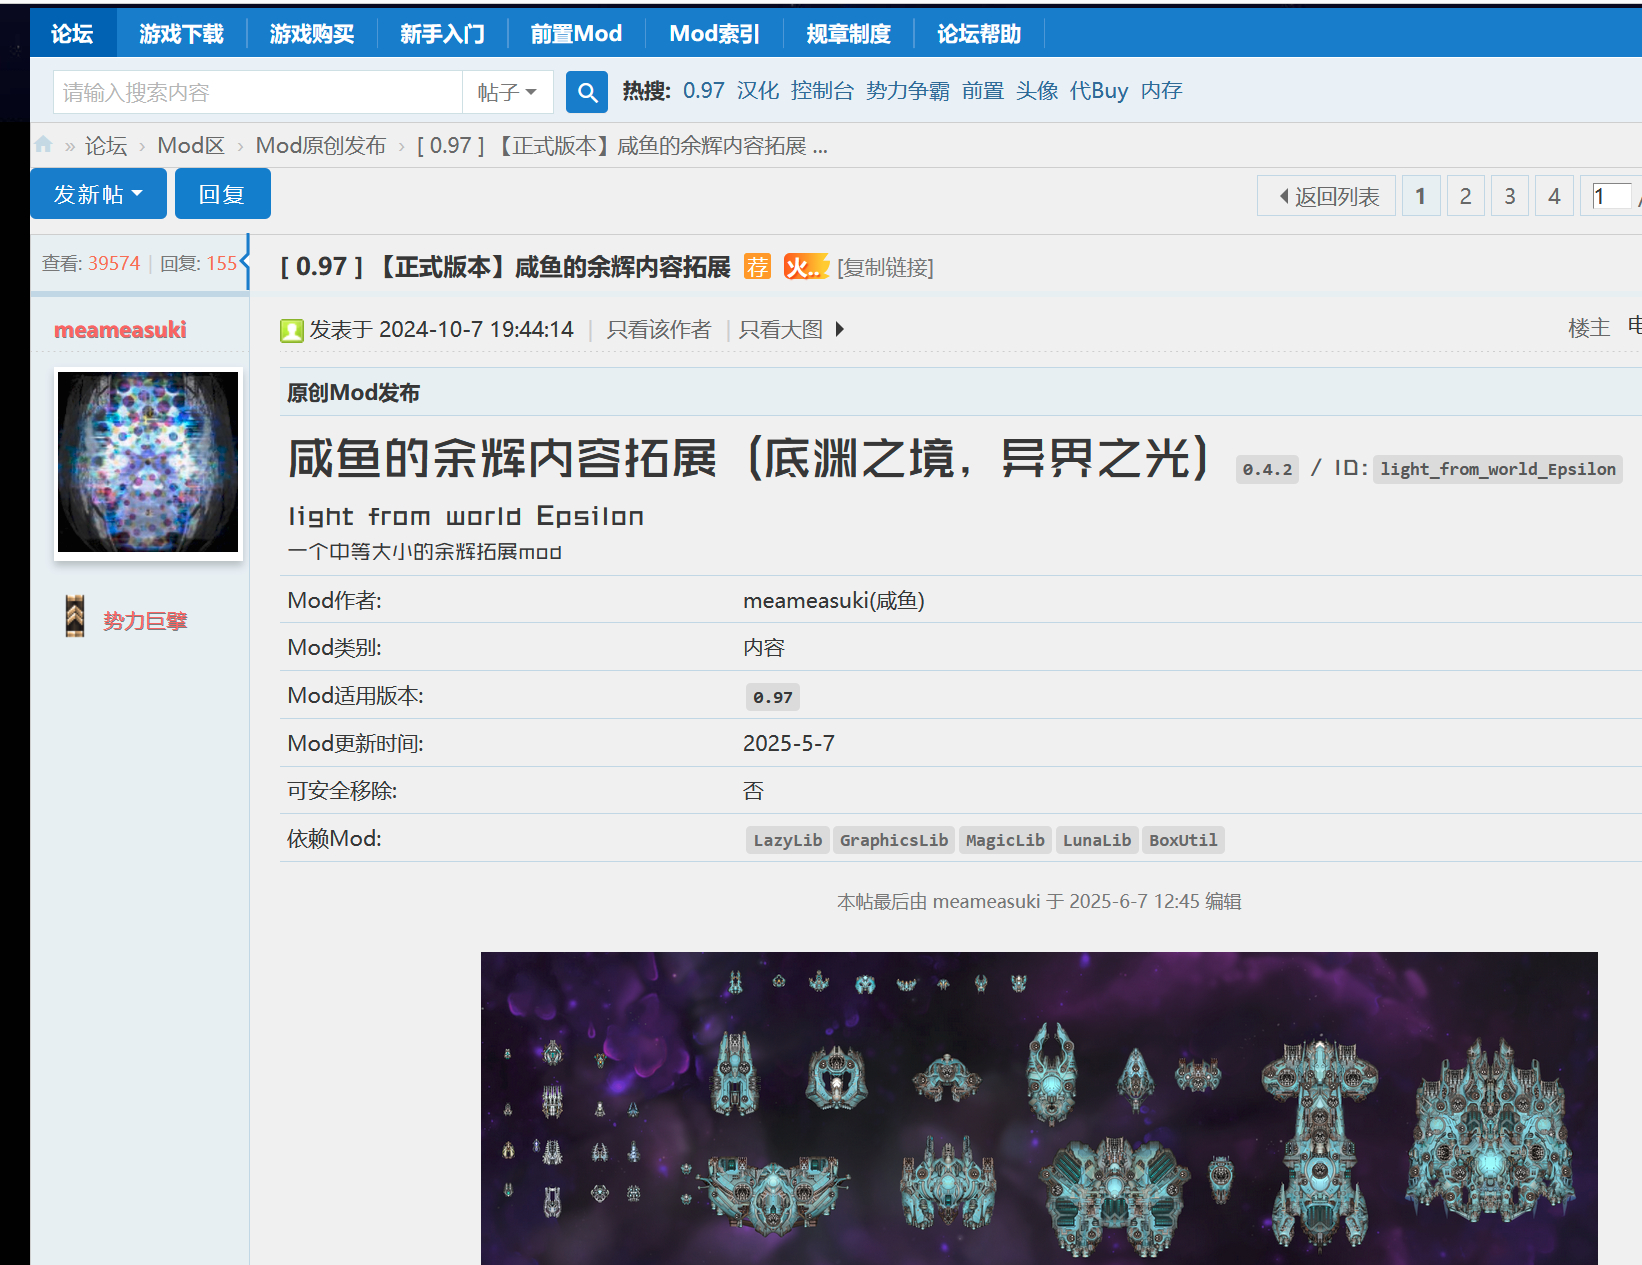
Task: Click the arrow next to 只看大图
Action: coord(840,329)
